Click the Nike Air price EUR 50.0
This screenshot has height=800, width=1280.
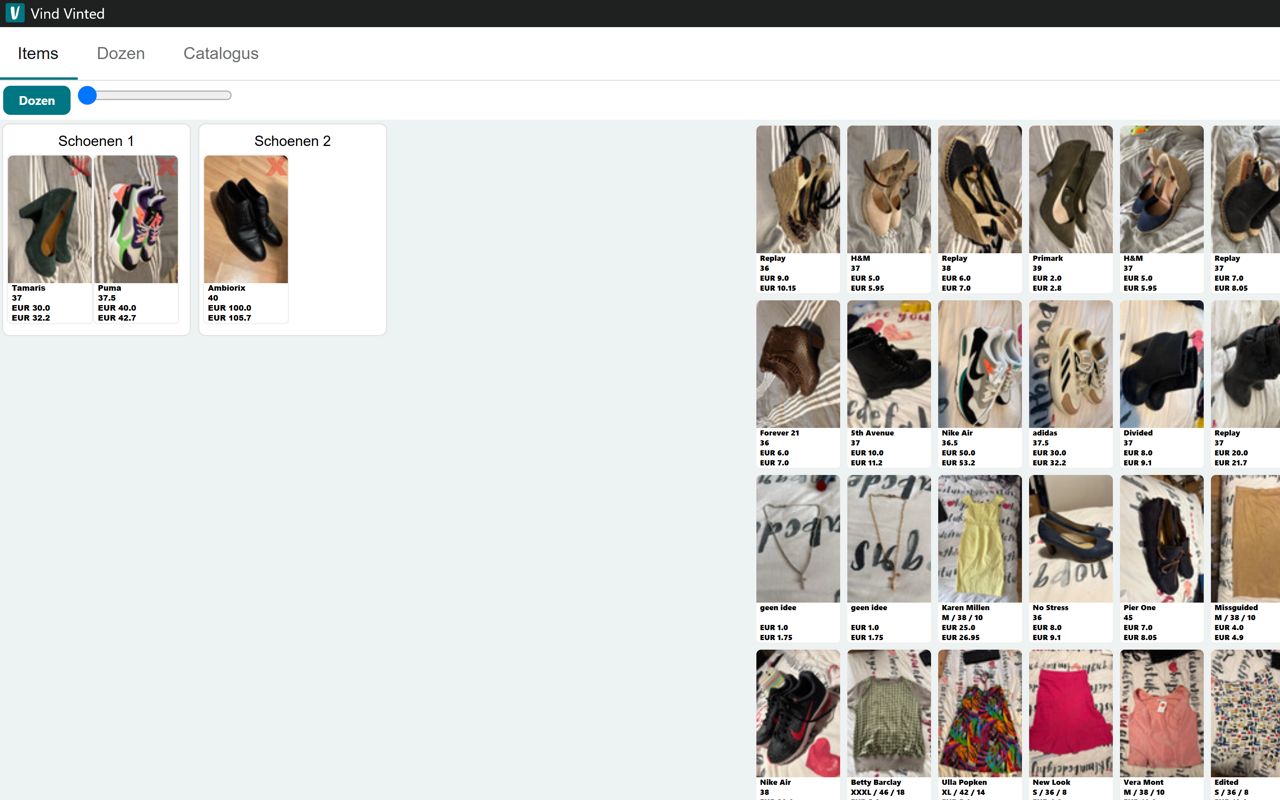click(959, 453)
